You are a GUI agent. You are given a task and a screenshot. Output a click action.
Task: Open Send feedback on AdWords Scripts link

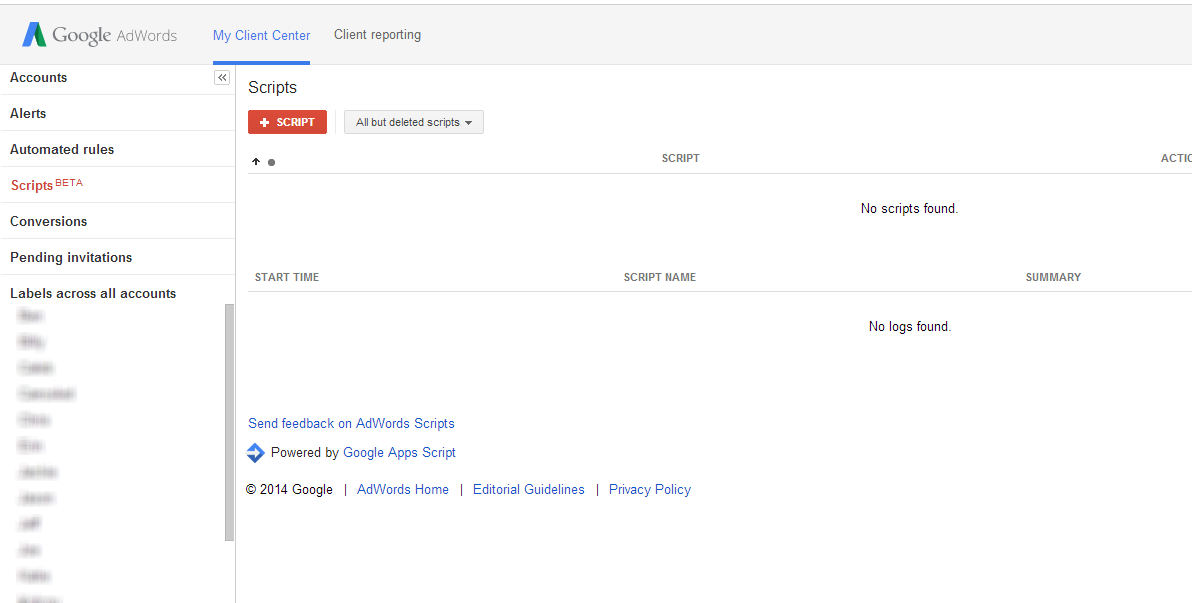click(x=351, y=424)
